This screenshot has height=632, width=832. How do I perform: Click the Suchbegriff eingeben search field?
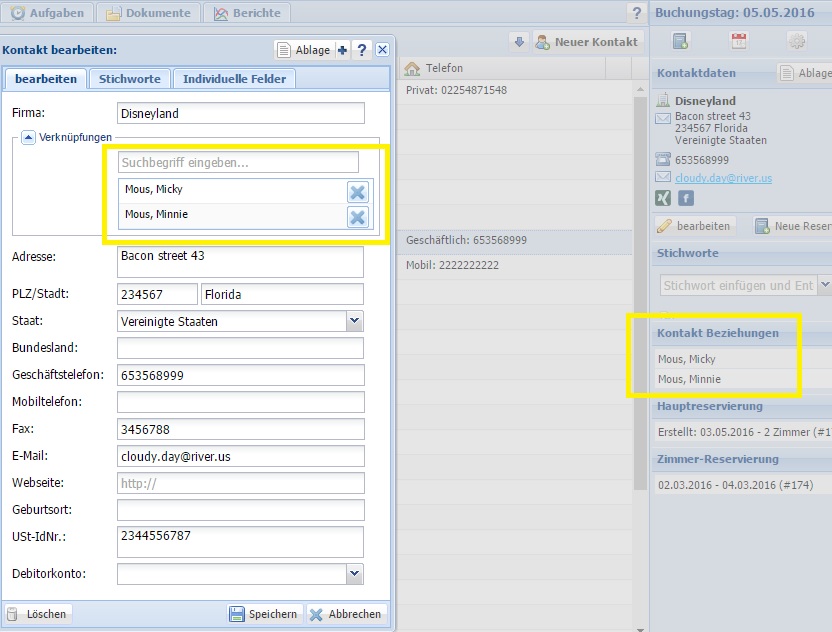237,162
